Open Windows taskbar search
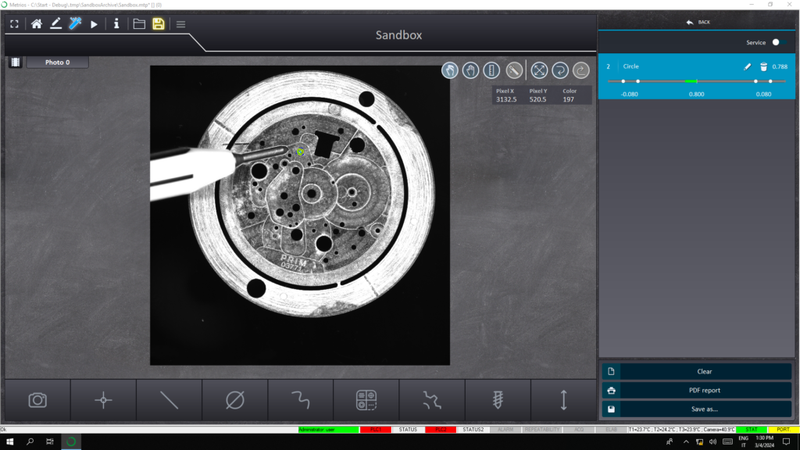 [30, 442]
